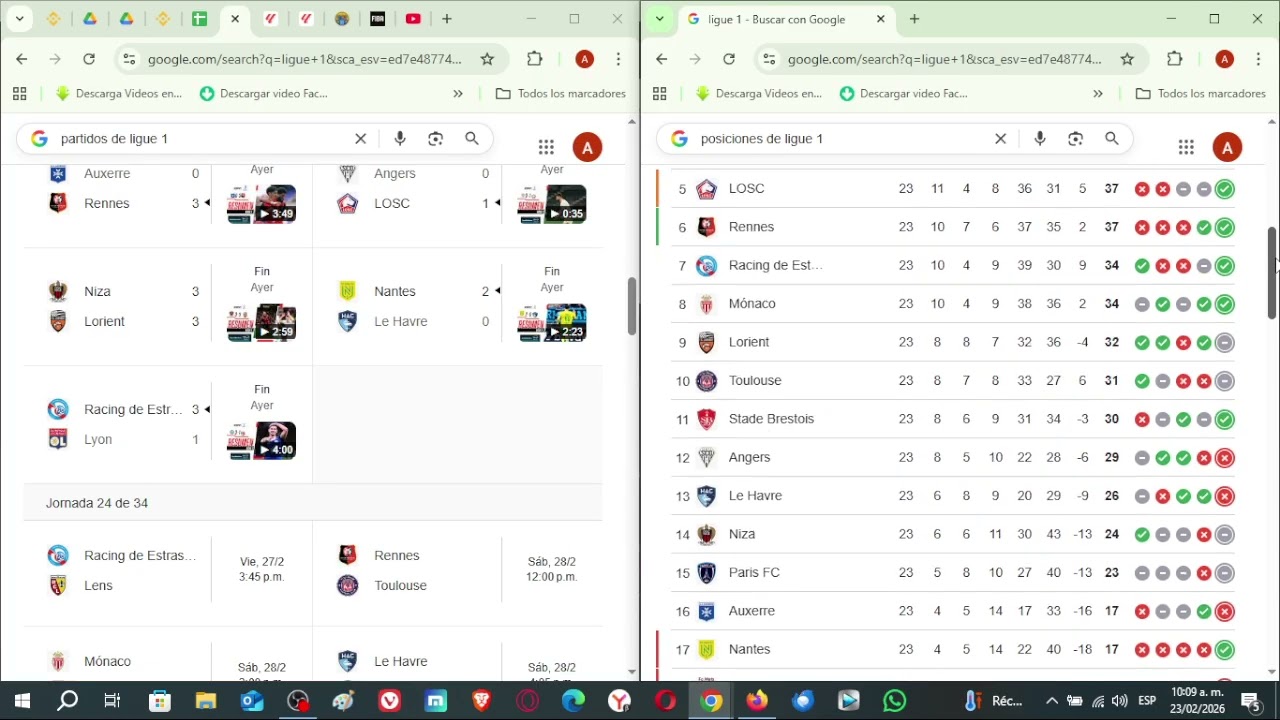Screen dimensions: 1280x720
Task: Reload page in right browser window
Action: click(729, 59)
